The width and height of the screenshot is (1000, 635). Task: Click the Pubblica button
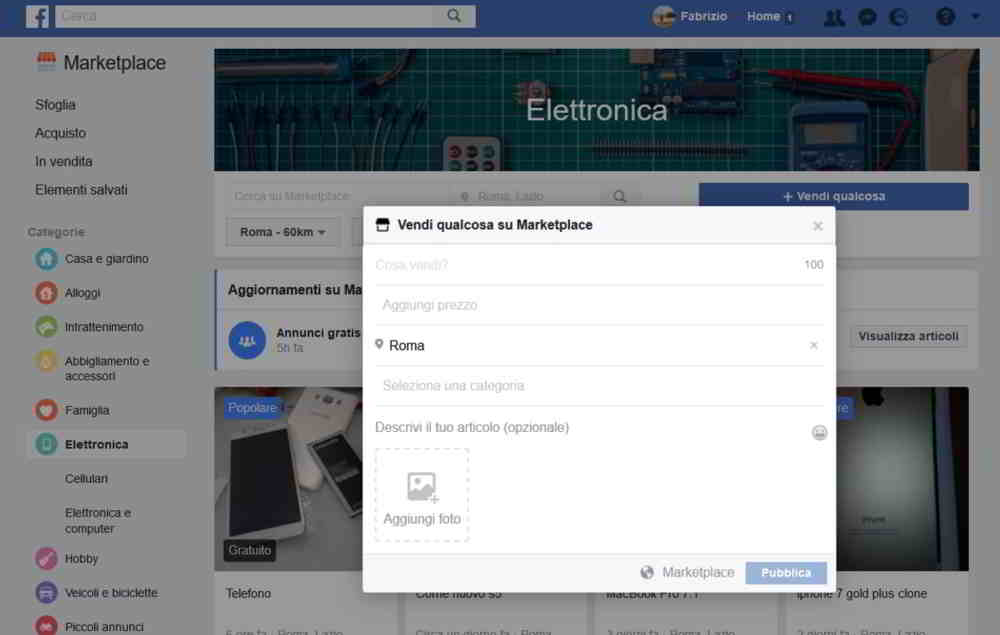786,573
